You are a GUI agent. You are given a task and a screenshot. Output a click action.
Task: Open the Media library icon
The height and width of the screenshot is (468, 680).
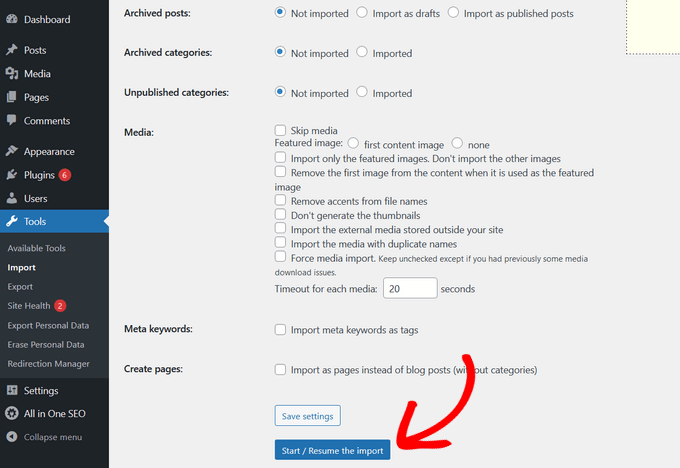pos(12,74)
